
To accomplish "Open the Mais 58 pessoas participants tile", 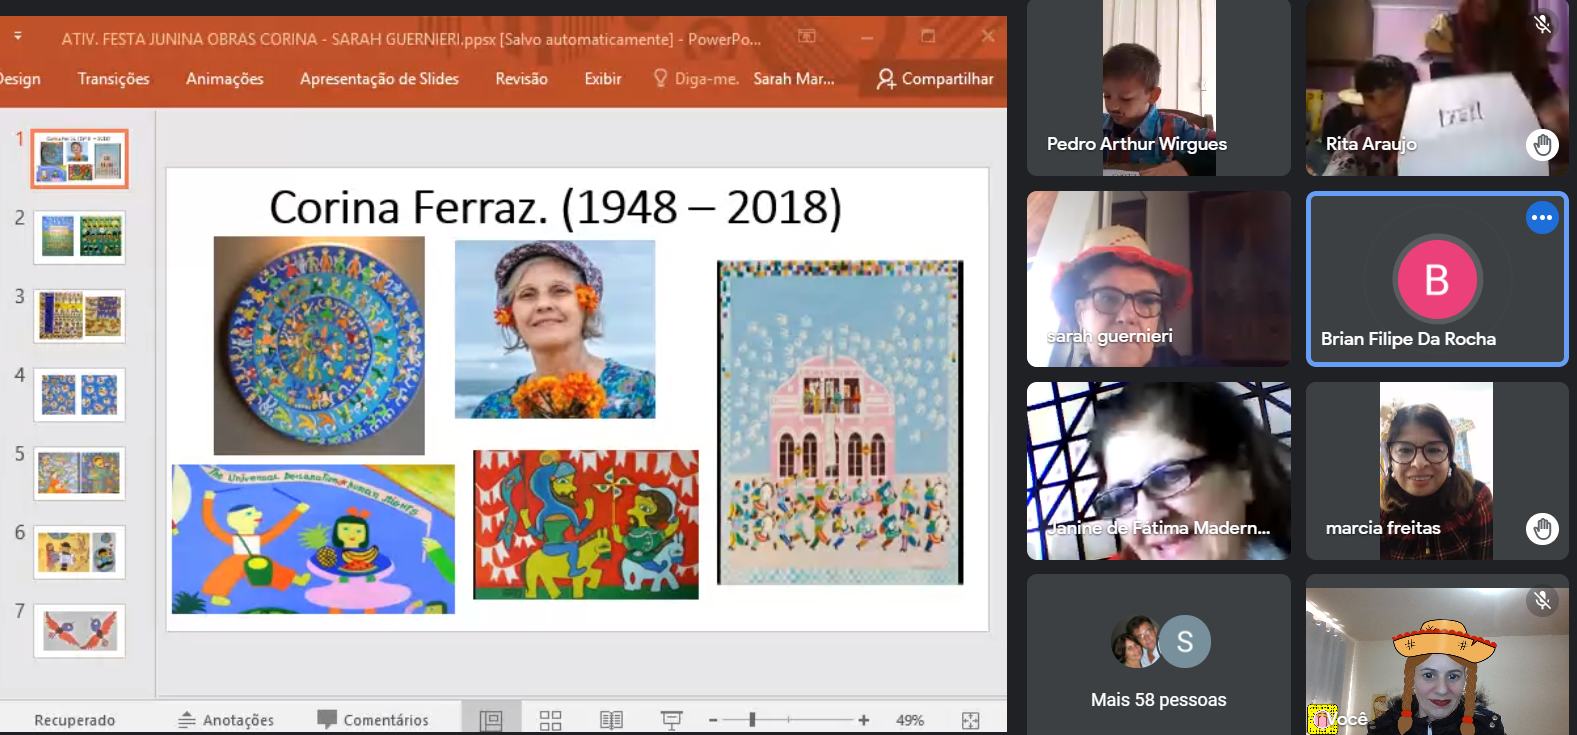I will pyautogui.click(x=1159, y=654).
